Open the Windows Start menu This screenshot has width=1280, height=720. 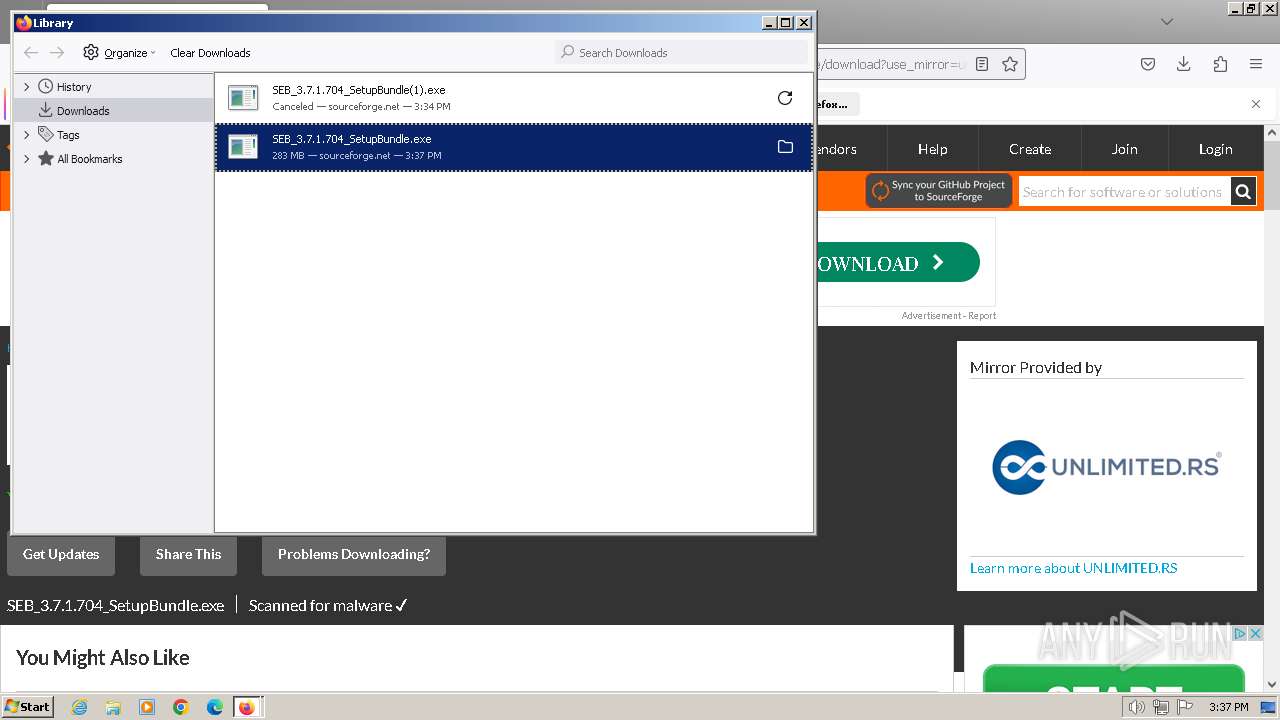point(28,706)
